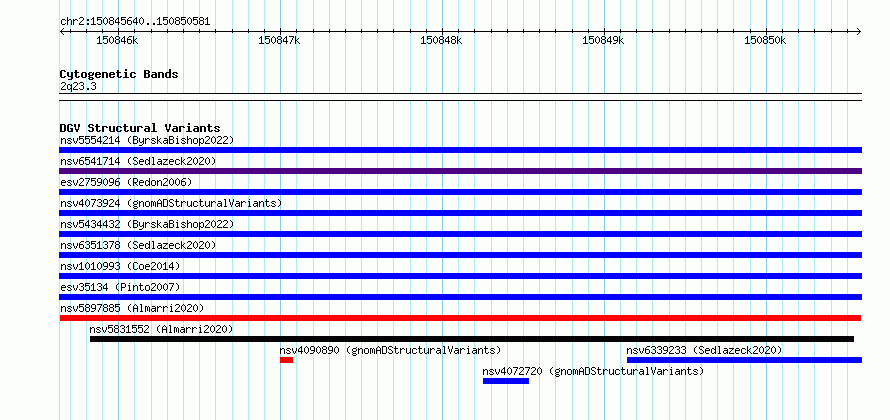Select the esv35134 (Pinto2007) label
The height and width of the screenshot is (420, 890).
(x=120, y=287)
